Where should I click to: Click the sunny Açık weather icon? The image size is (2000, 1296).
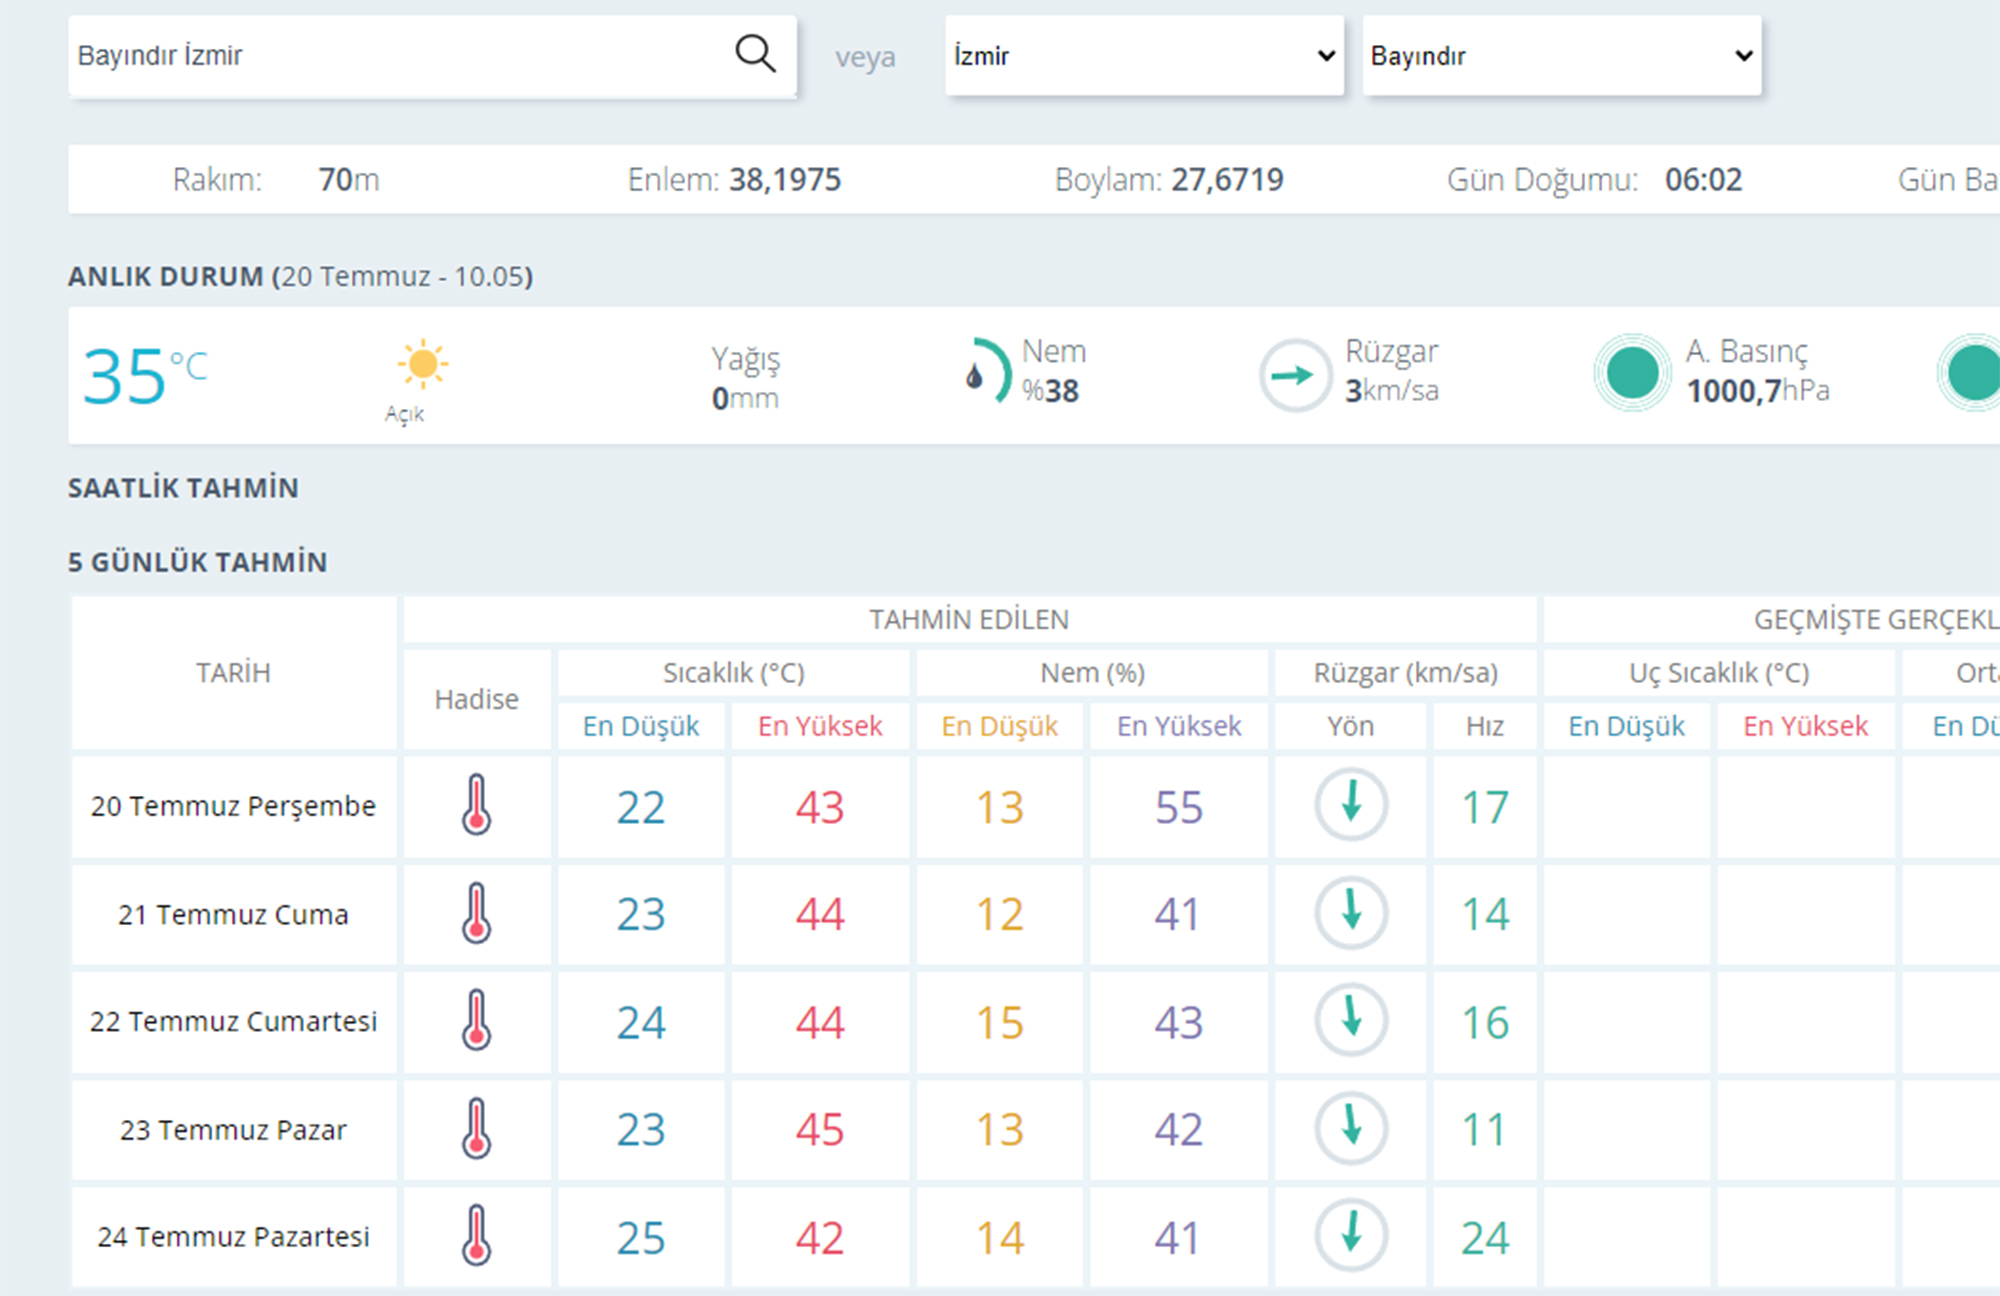[422, 363]
